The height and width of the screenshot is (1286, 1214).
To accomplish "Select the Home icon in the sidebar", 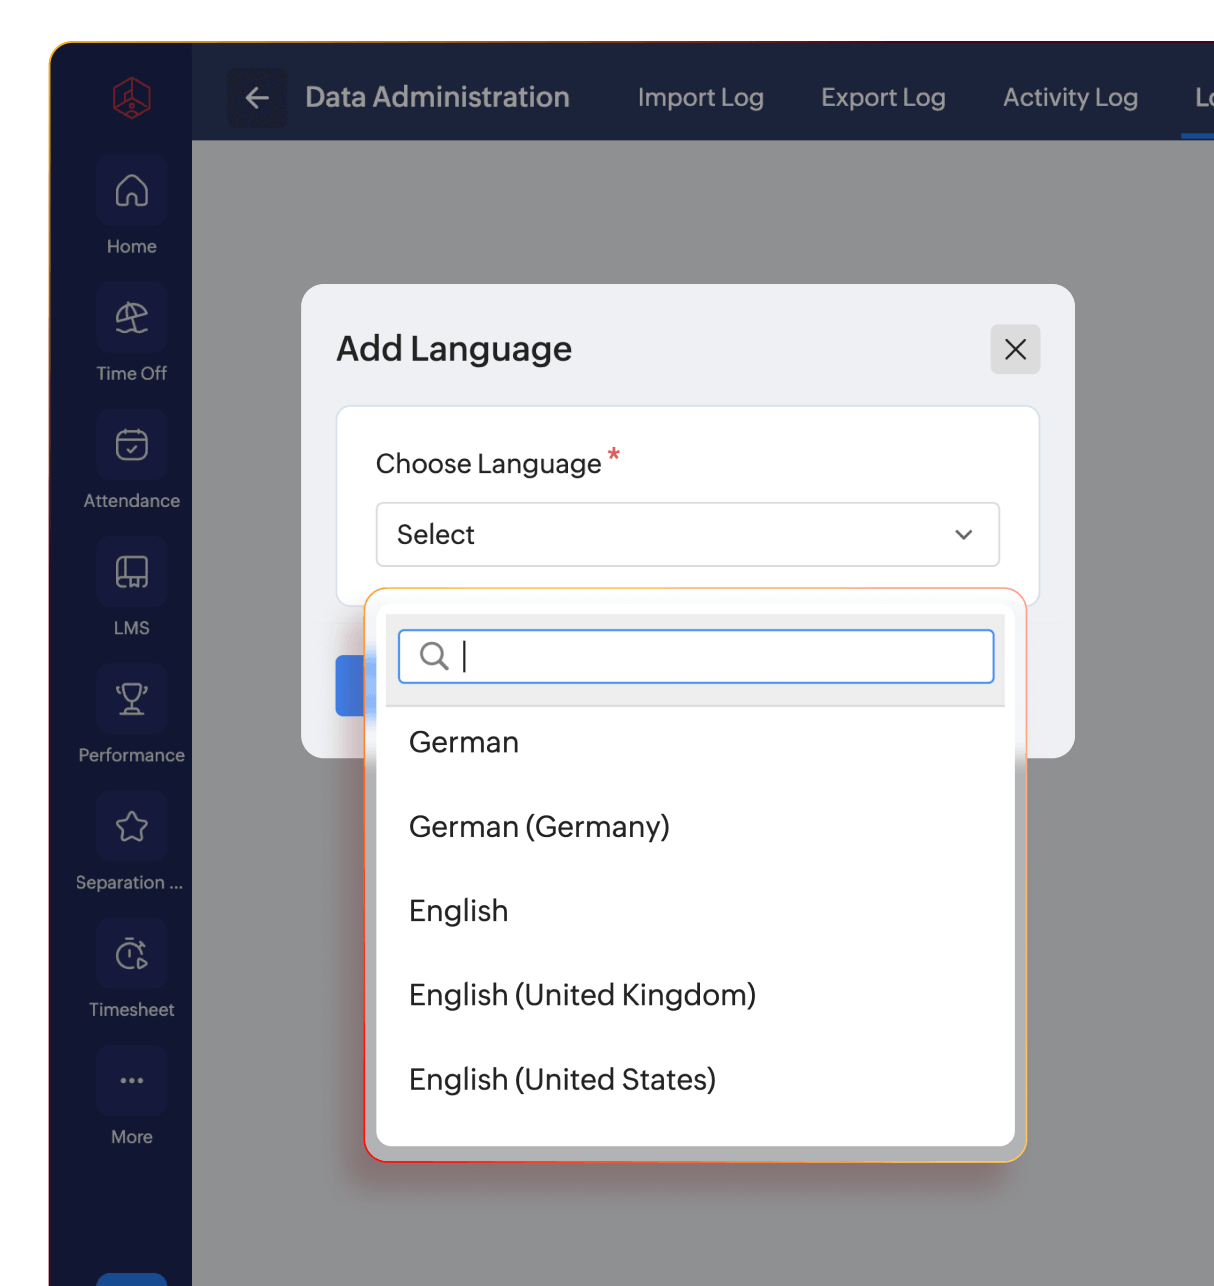I will click(x=131, y=190).
